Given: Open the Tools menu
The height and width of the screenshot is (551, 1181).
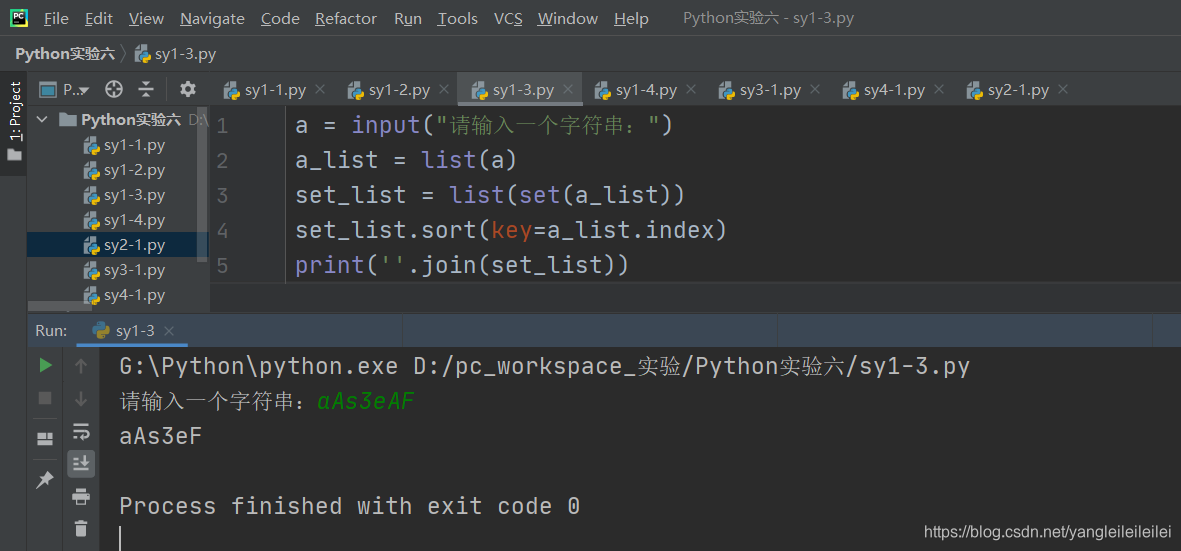Looking at the screenshot, I should pos(458,19).
